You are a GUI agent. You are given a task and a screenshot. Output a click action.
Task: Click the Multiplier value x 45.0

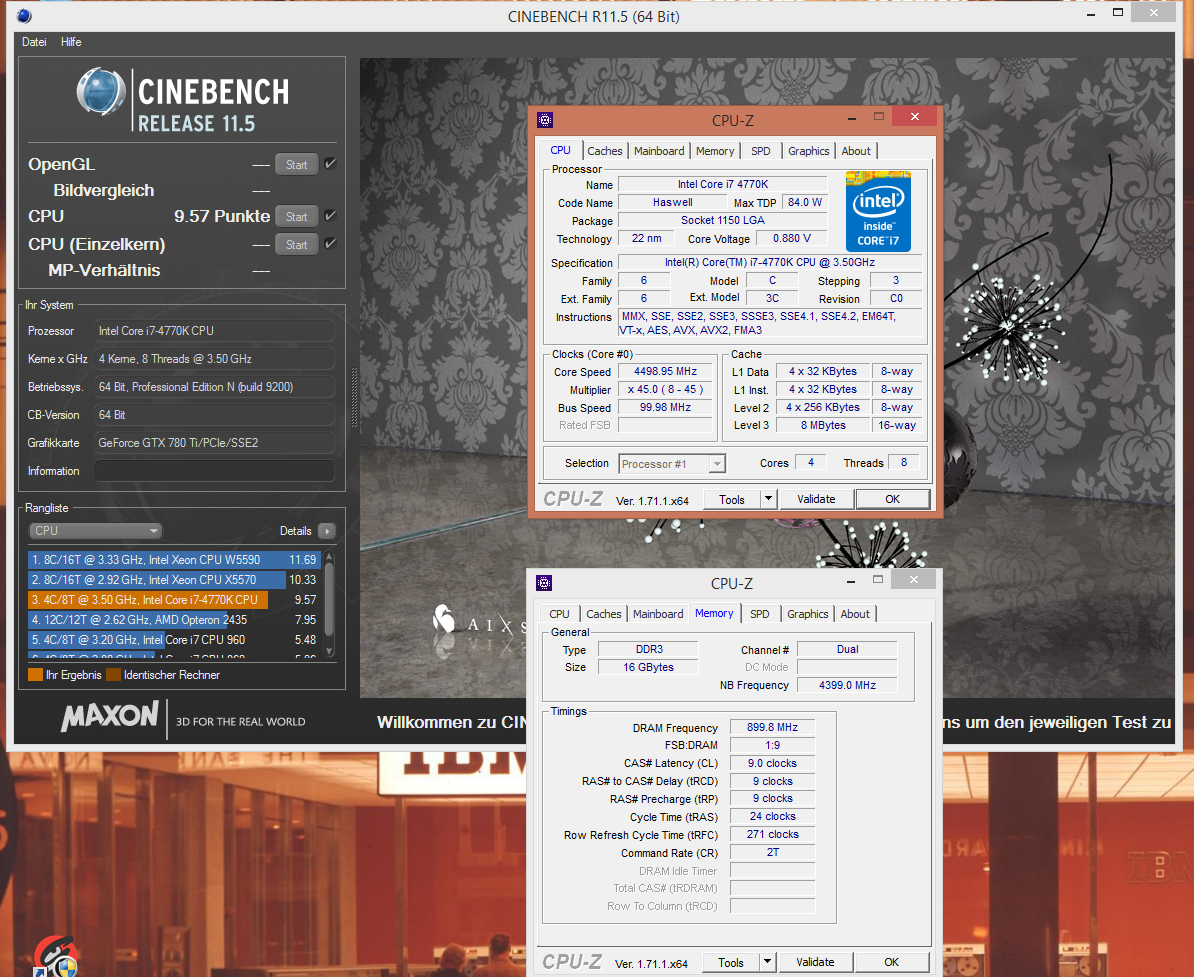coord(666,389)
